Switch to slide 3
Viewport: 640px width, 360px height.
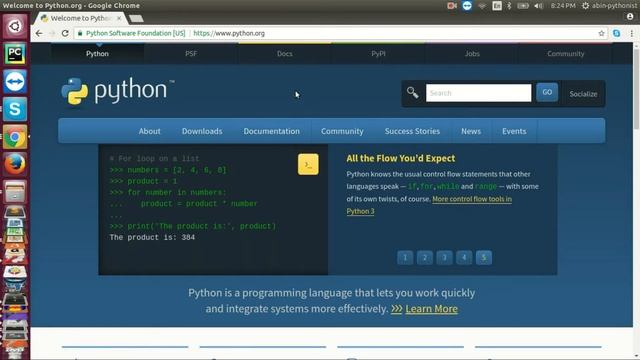(x=444, y=258)
